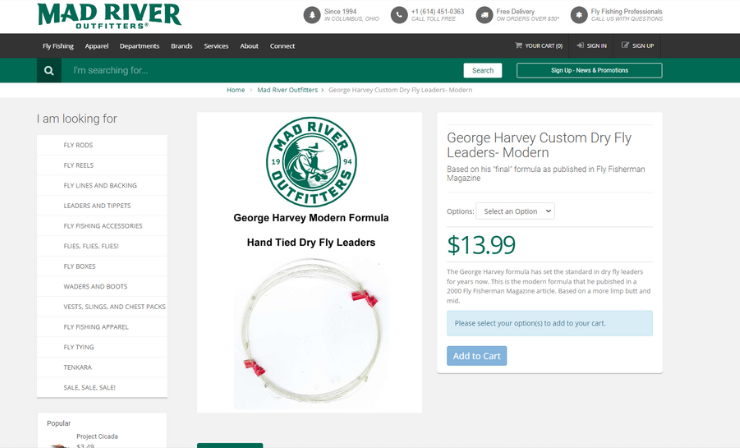
Task: Click the Home breadcrumb link
Action: tap(235, 90)
